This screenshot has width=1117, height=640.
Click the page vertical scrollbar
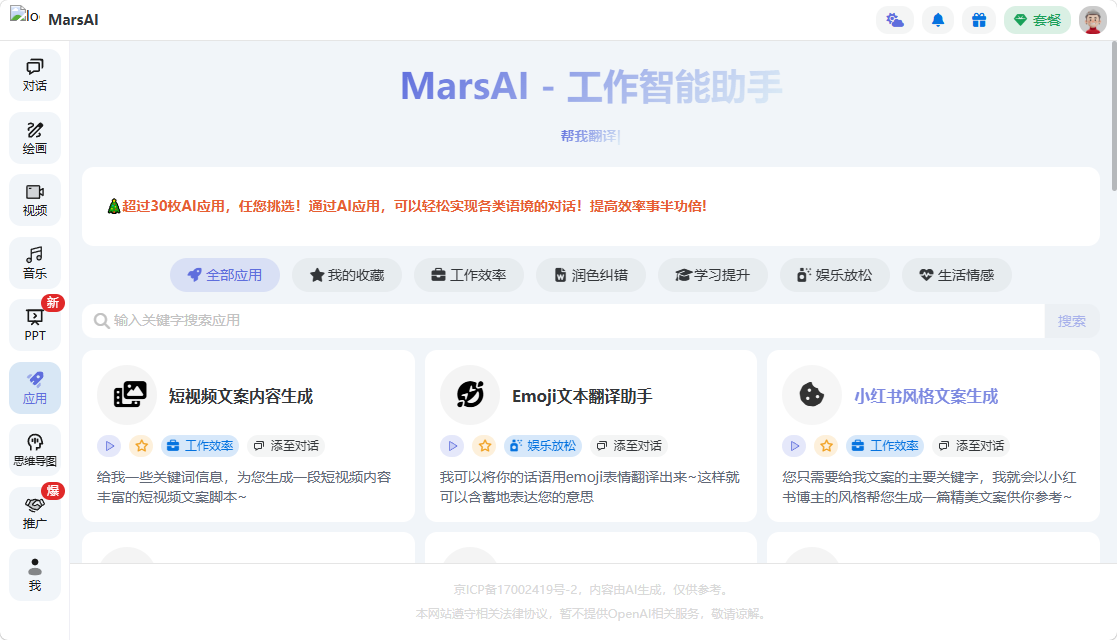click(x=1113, y=116)
